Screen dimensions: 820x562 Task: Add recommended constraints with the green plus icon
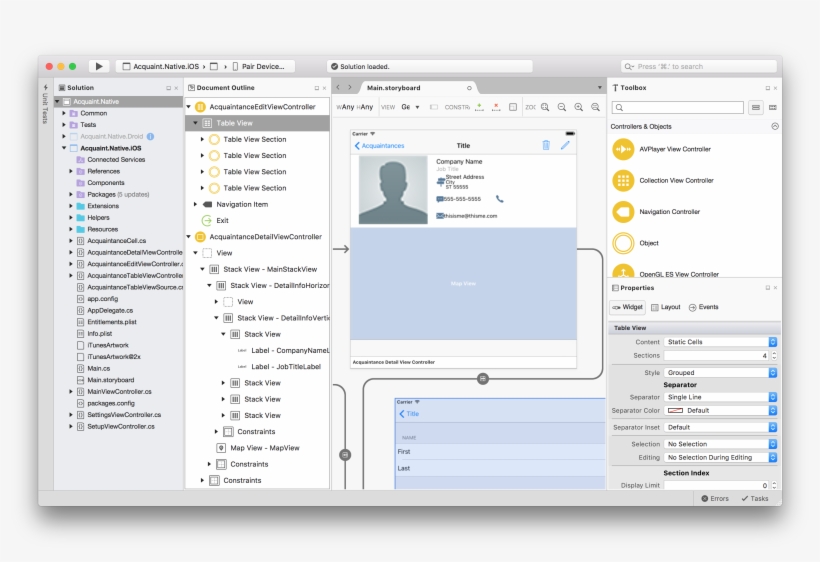479,107
